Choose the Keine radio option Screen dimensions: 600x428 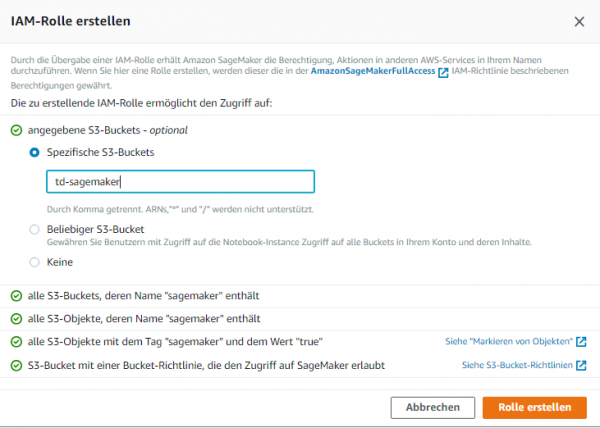tap(34, 262)
